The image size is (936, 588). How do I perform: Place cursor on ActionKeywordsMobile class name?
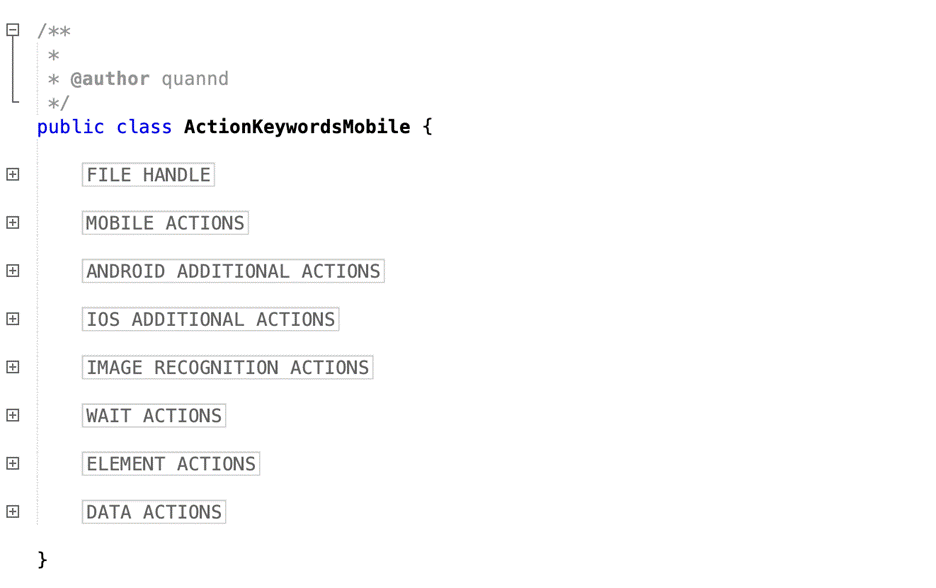297,127
